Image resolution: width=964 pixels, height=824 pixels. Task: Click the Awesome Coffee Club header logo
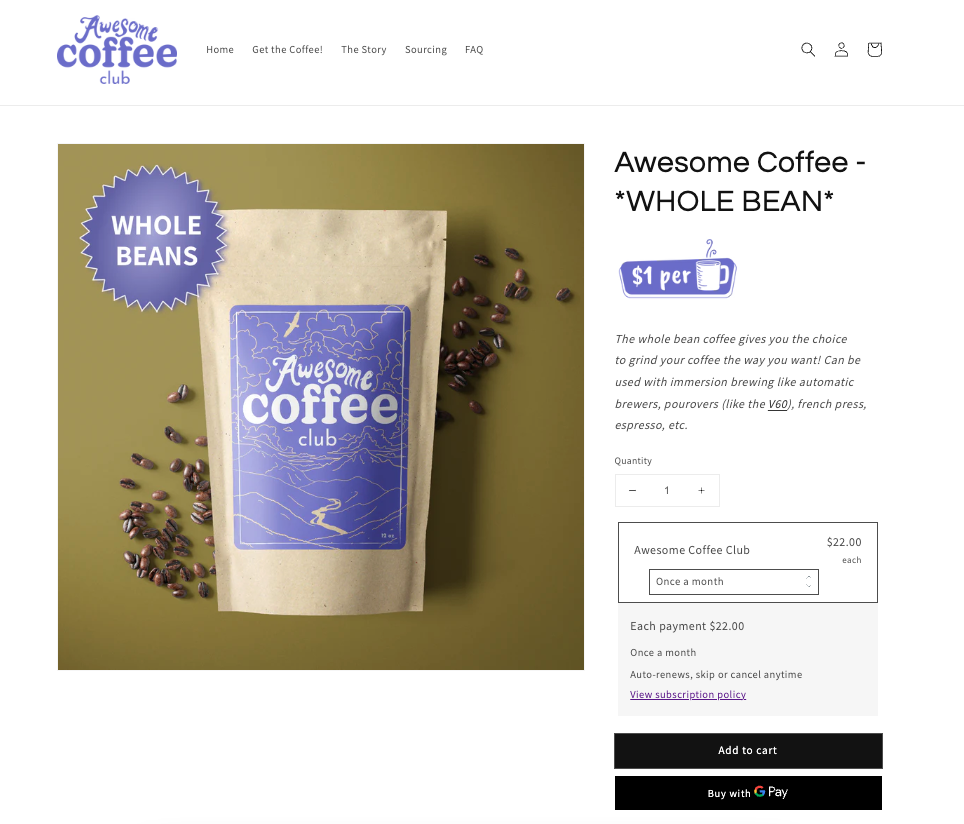tap(117, 51)
